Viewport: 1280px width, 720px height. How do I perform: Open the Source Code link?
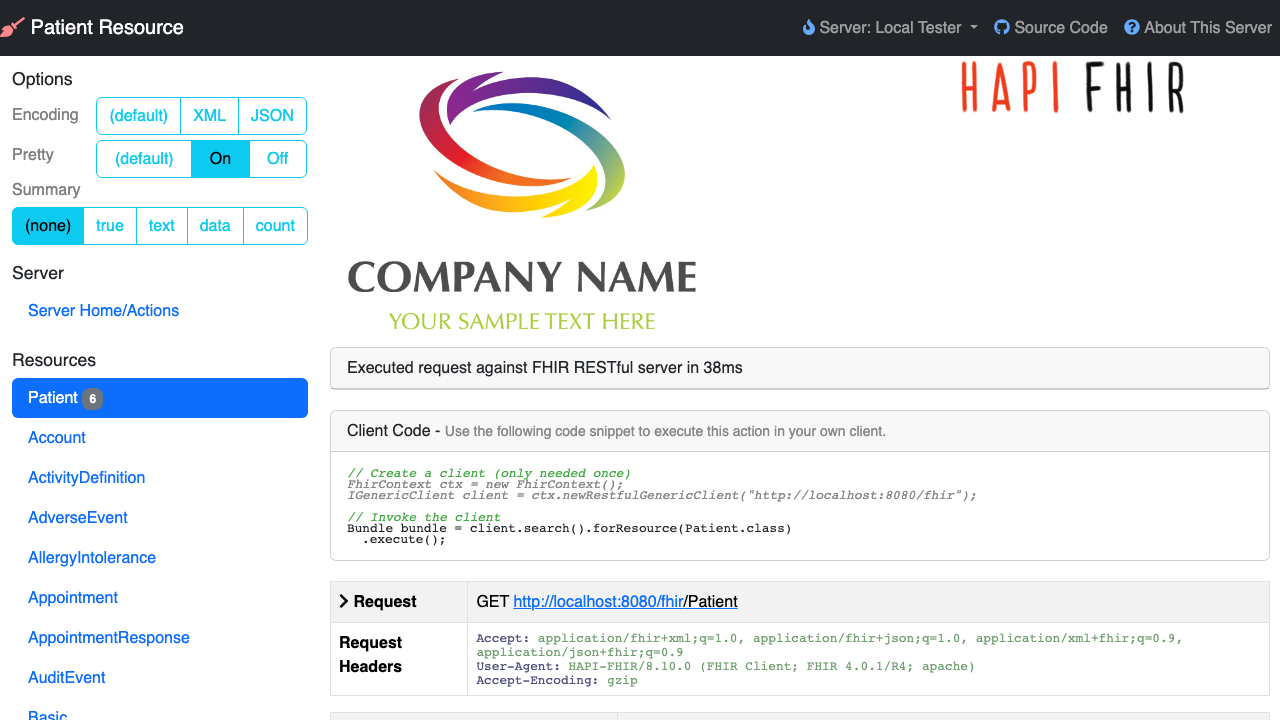(1051, 28)
